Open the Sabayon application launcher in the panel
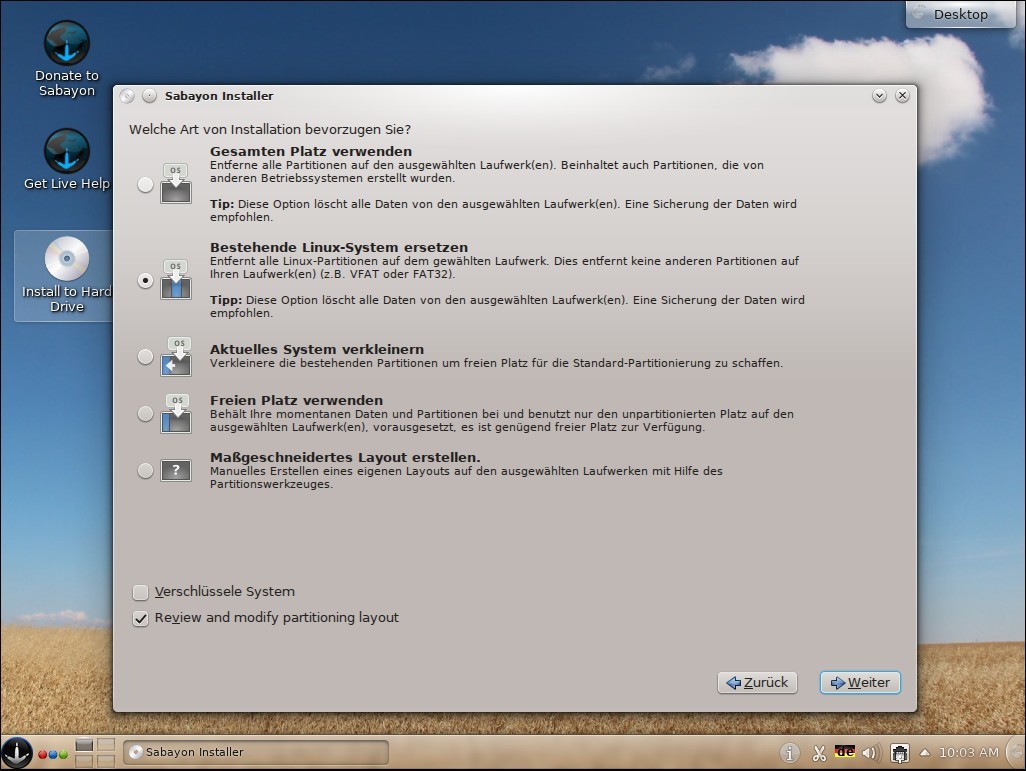 click(16, 753)
